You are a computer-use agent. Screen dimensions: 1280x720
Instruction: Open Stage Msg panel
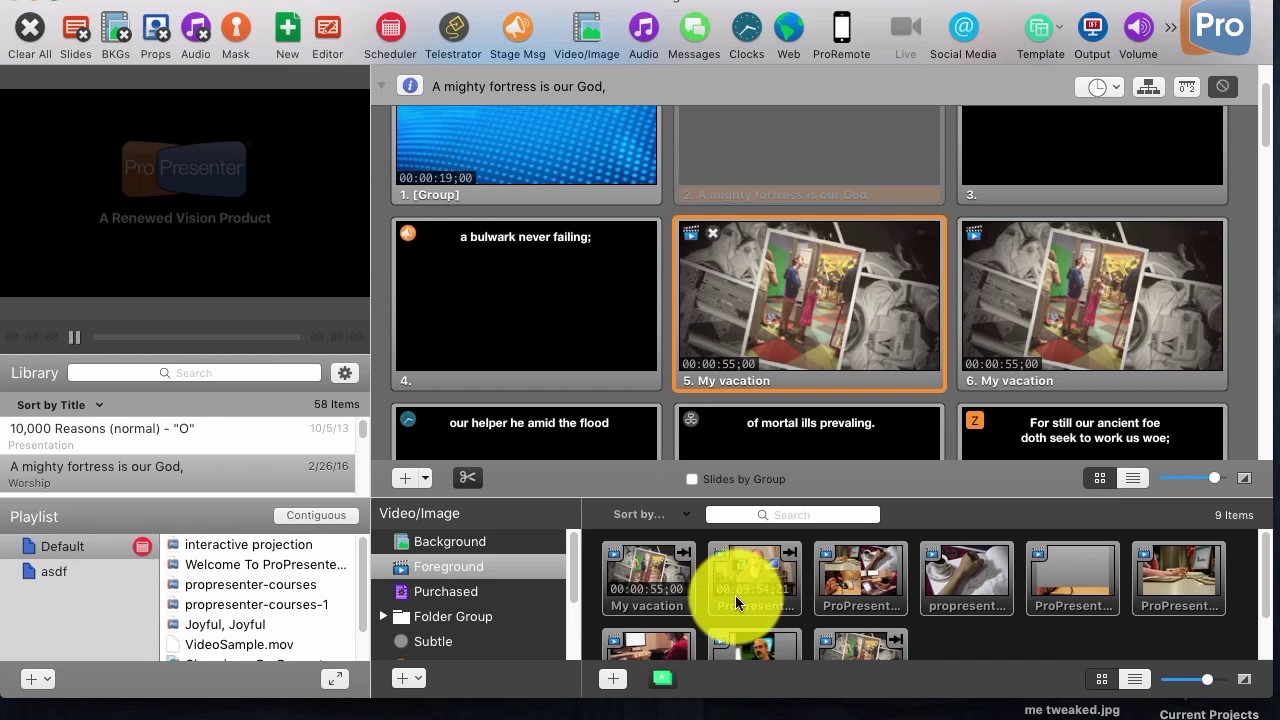click(x=518, y=36)
